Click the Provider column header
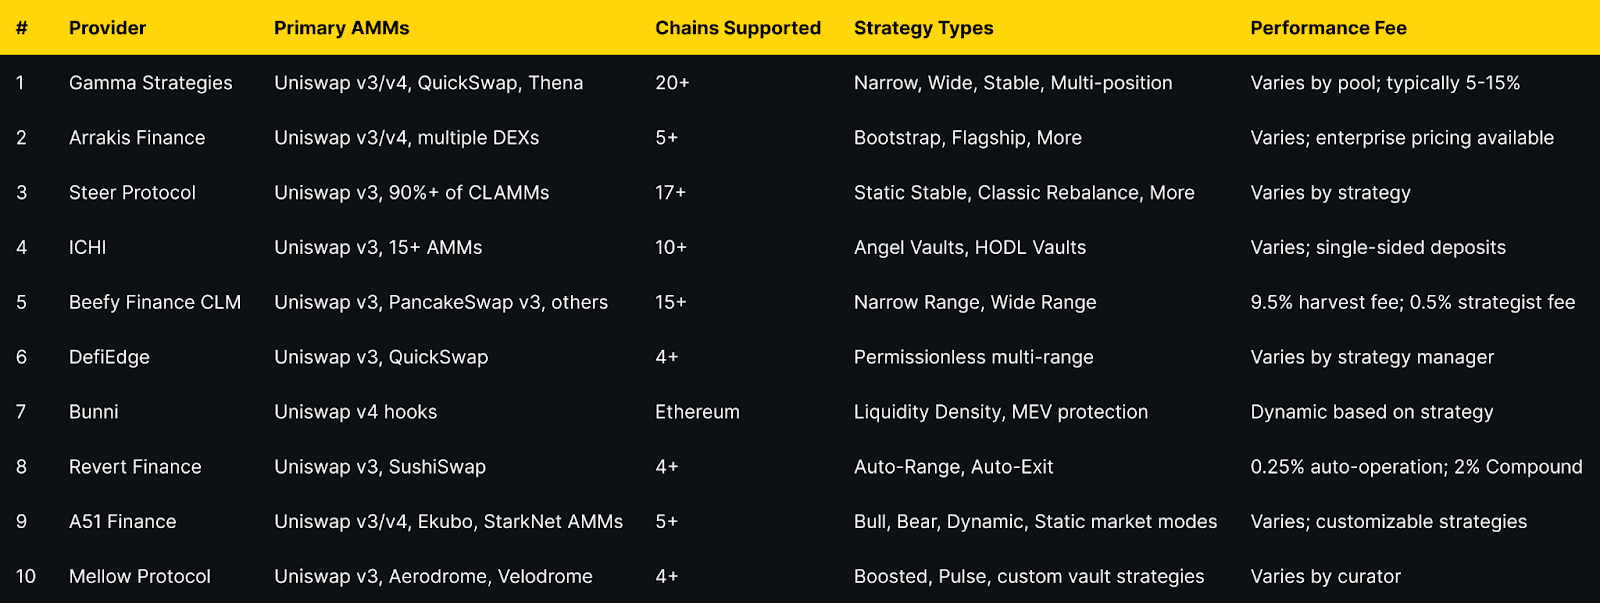 point(107,28)
